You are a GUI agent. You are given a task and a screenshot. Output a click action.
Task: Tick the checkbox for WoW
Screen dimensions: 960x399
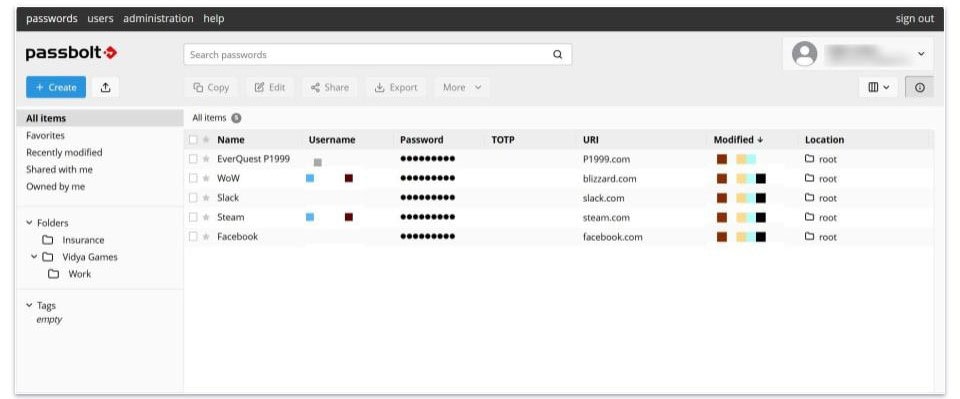193,178
